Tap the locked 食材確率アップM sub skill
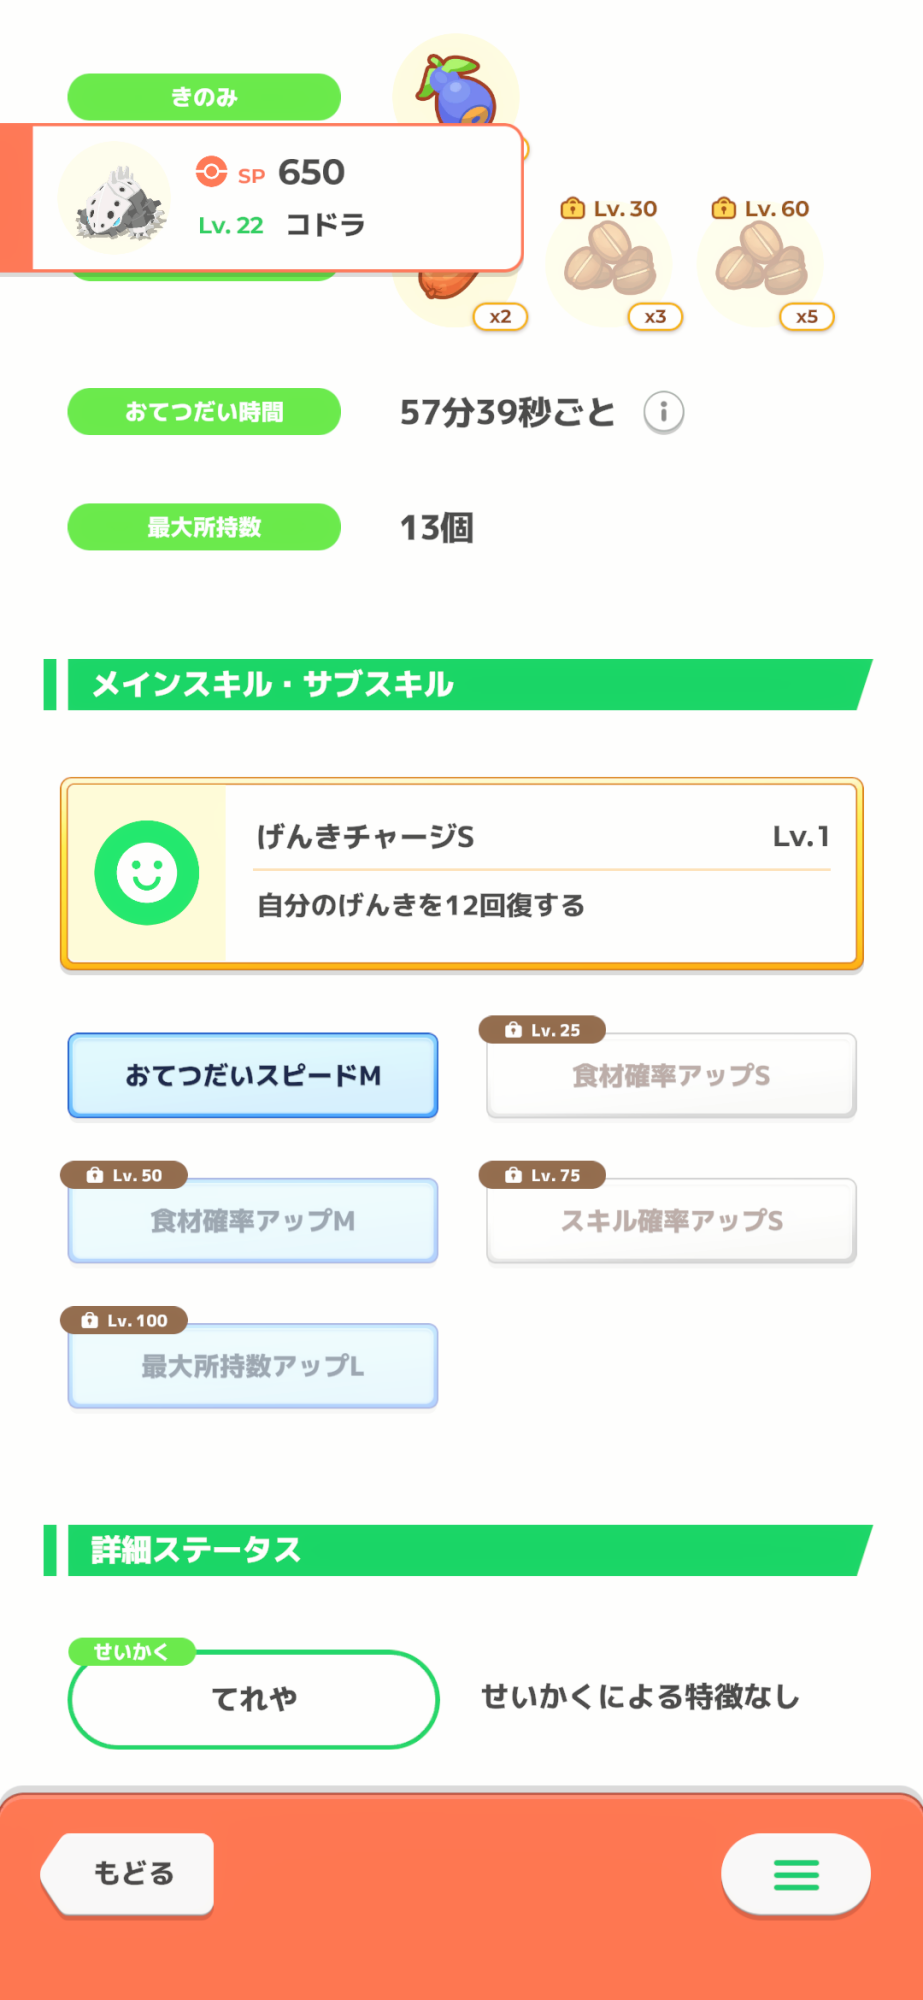The height and width of the screenshot is (2000, 923). point(253,1221)
